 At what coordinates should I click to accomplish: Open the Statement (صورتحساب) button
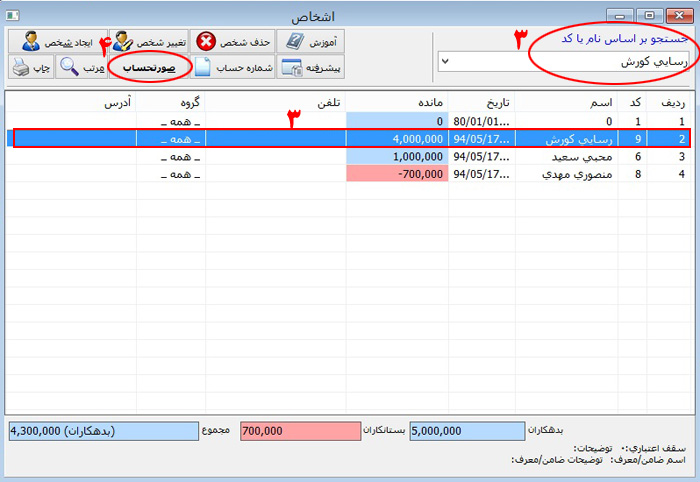click(x=149, y=67)
